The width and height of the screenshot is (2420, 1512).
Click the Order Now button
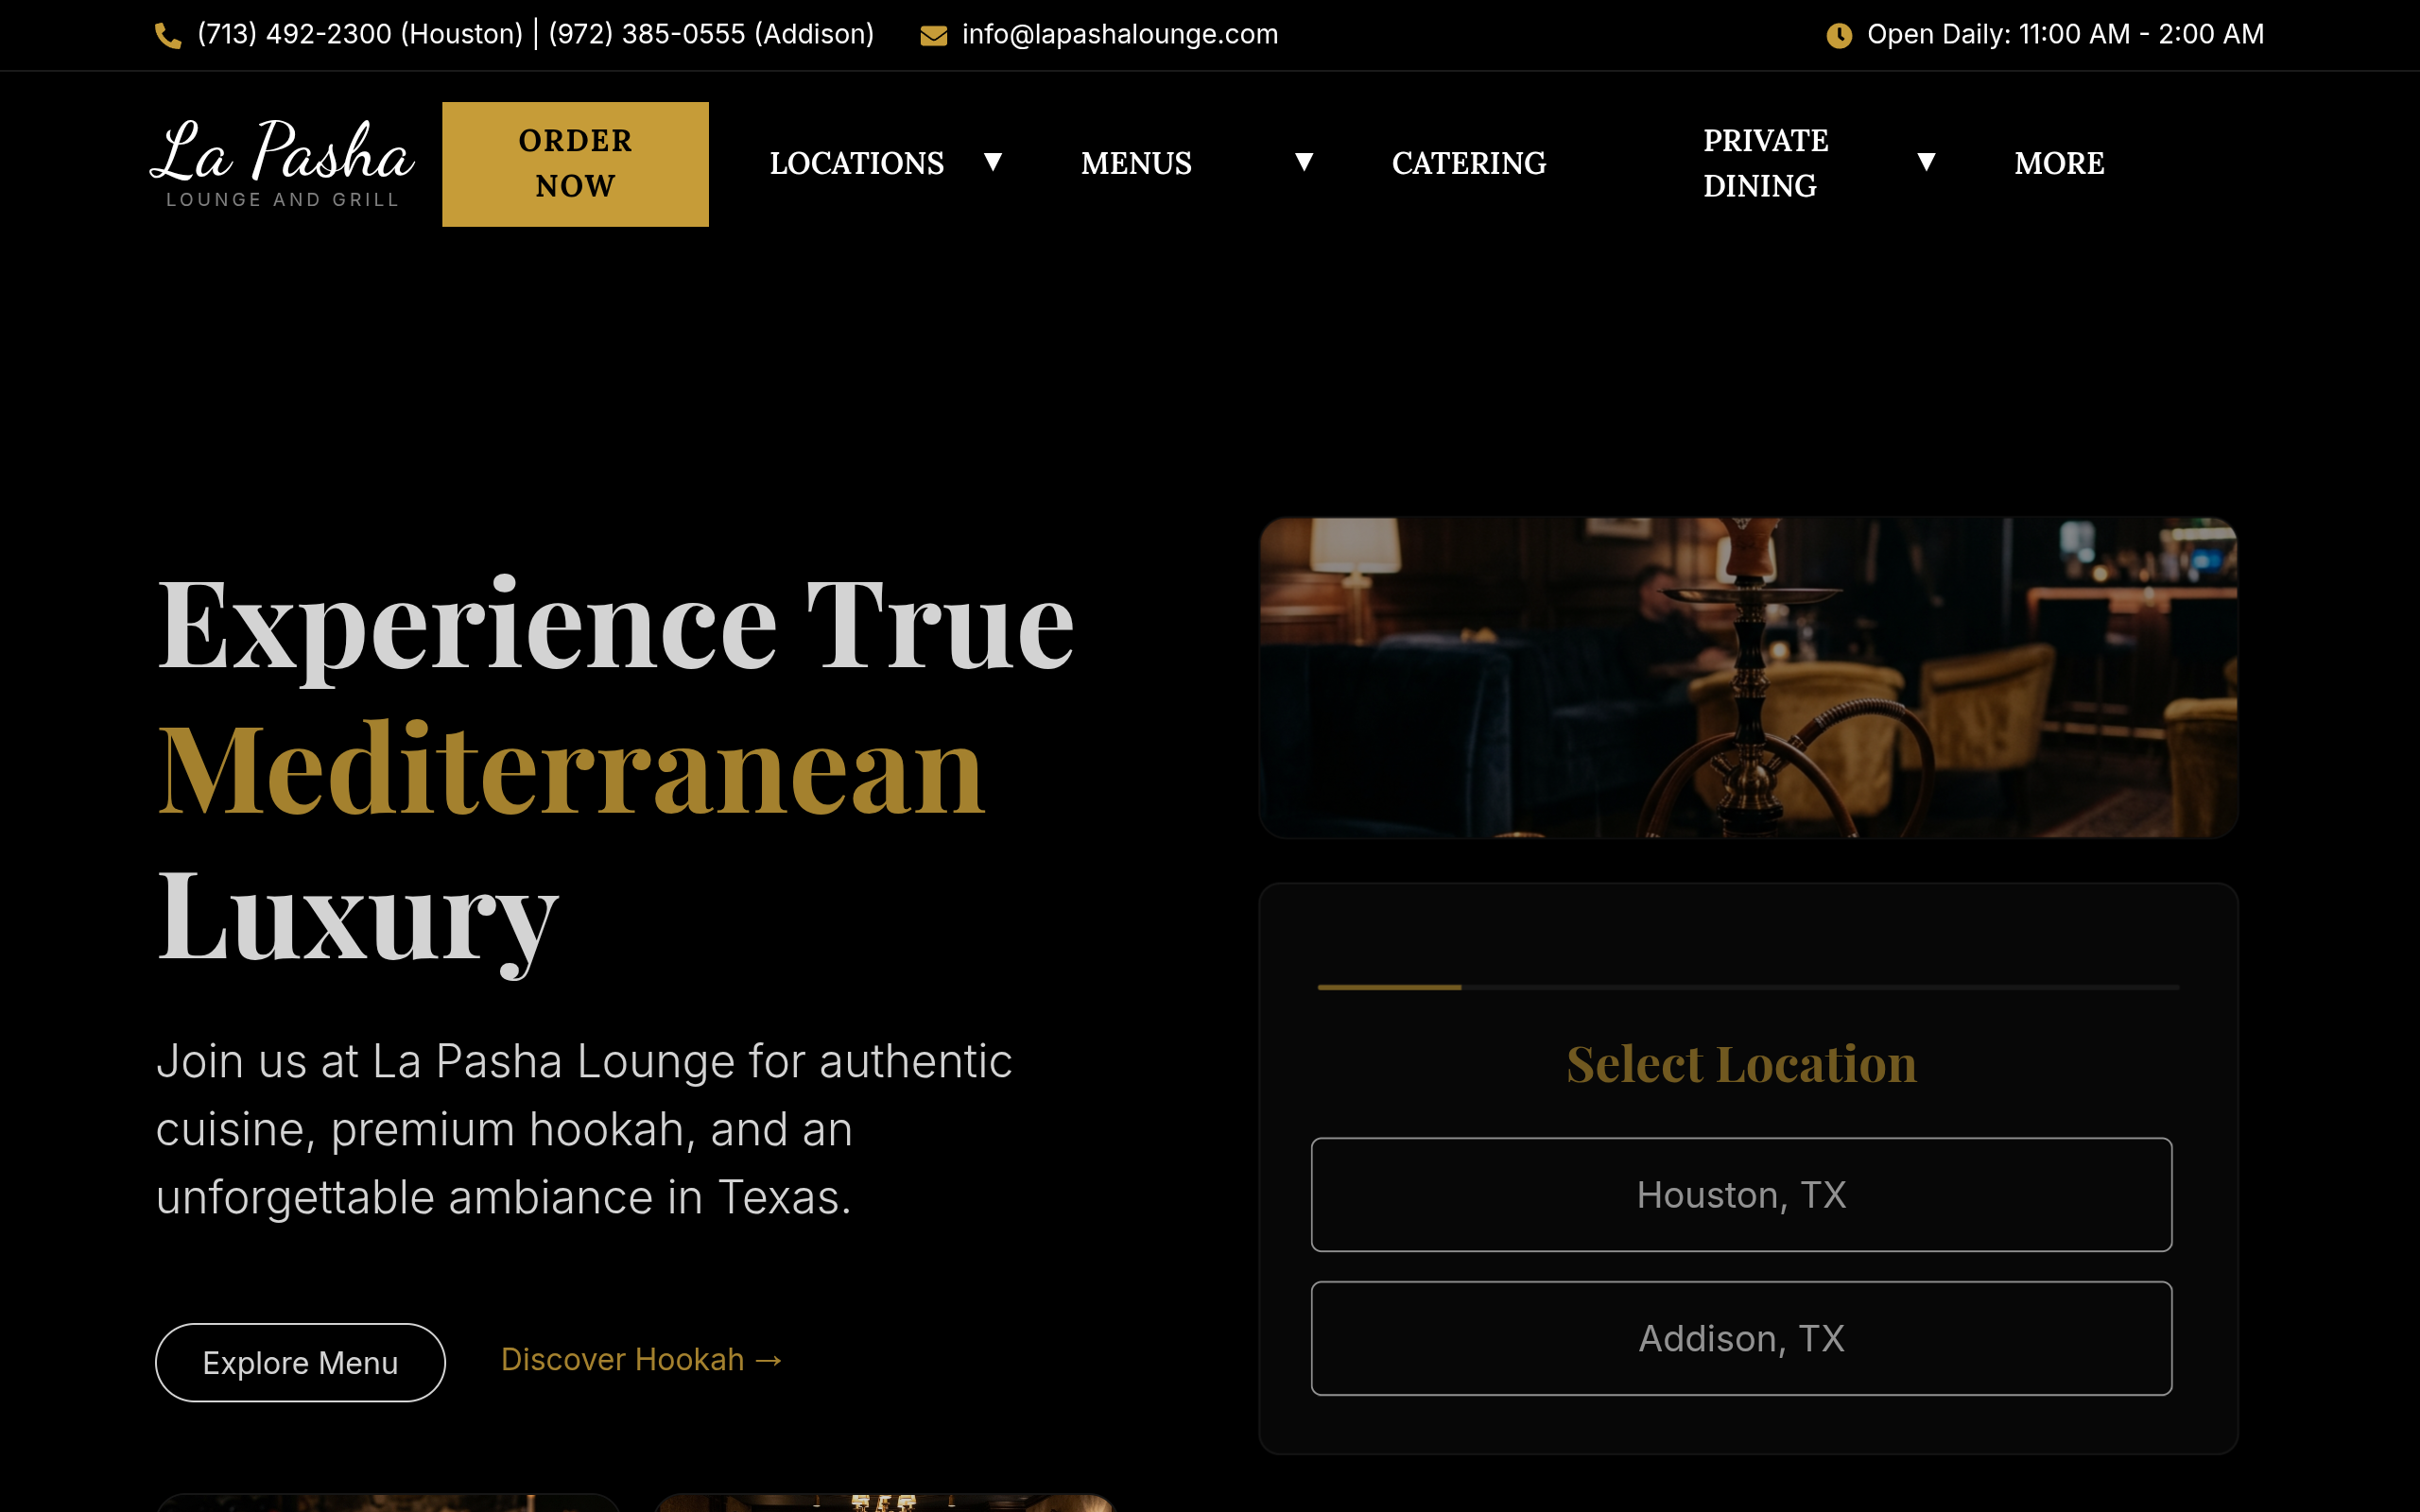point(575,164)
